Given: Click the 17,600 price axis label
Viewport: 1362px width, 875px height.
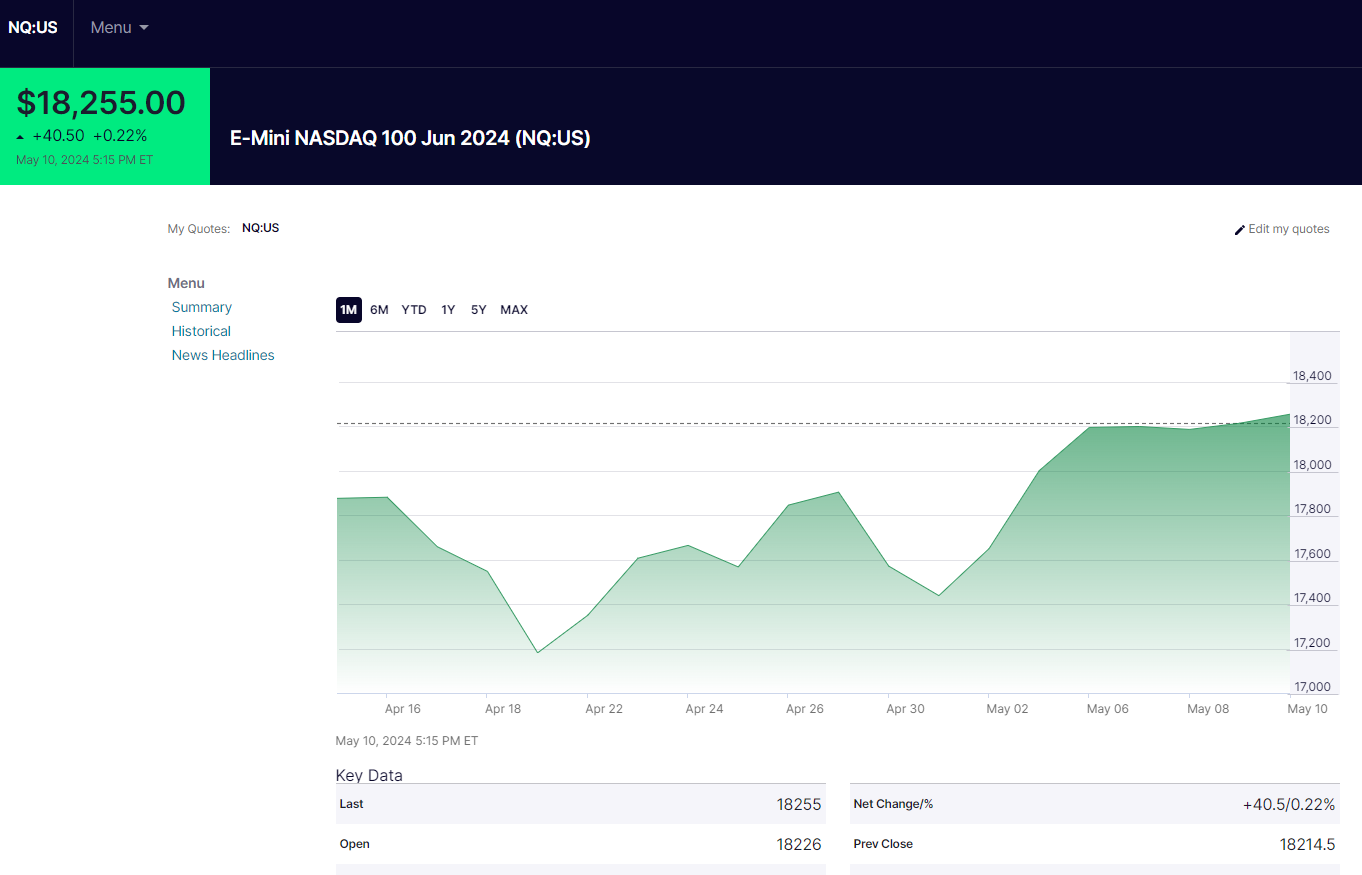Looking at the screenshot, I should pos(1312,554).
